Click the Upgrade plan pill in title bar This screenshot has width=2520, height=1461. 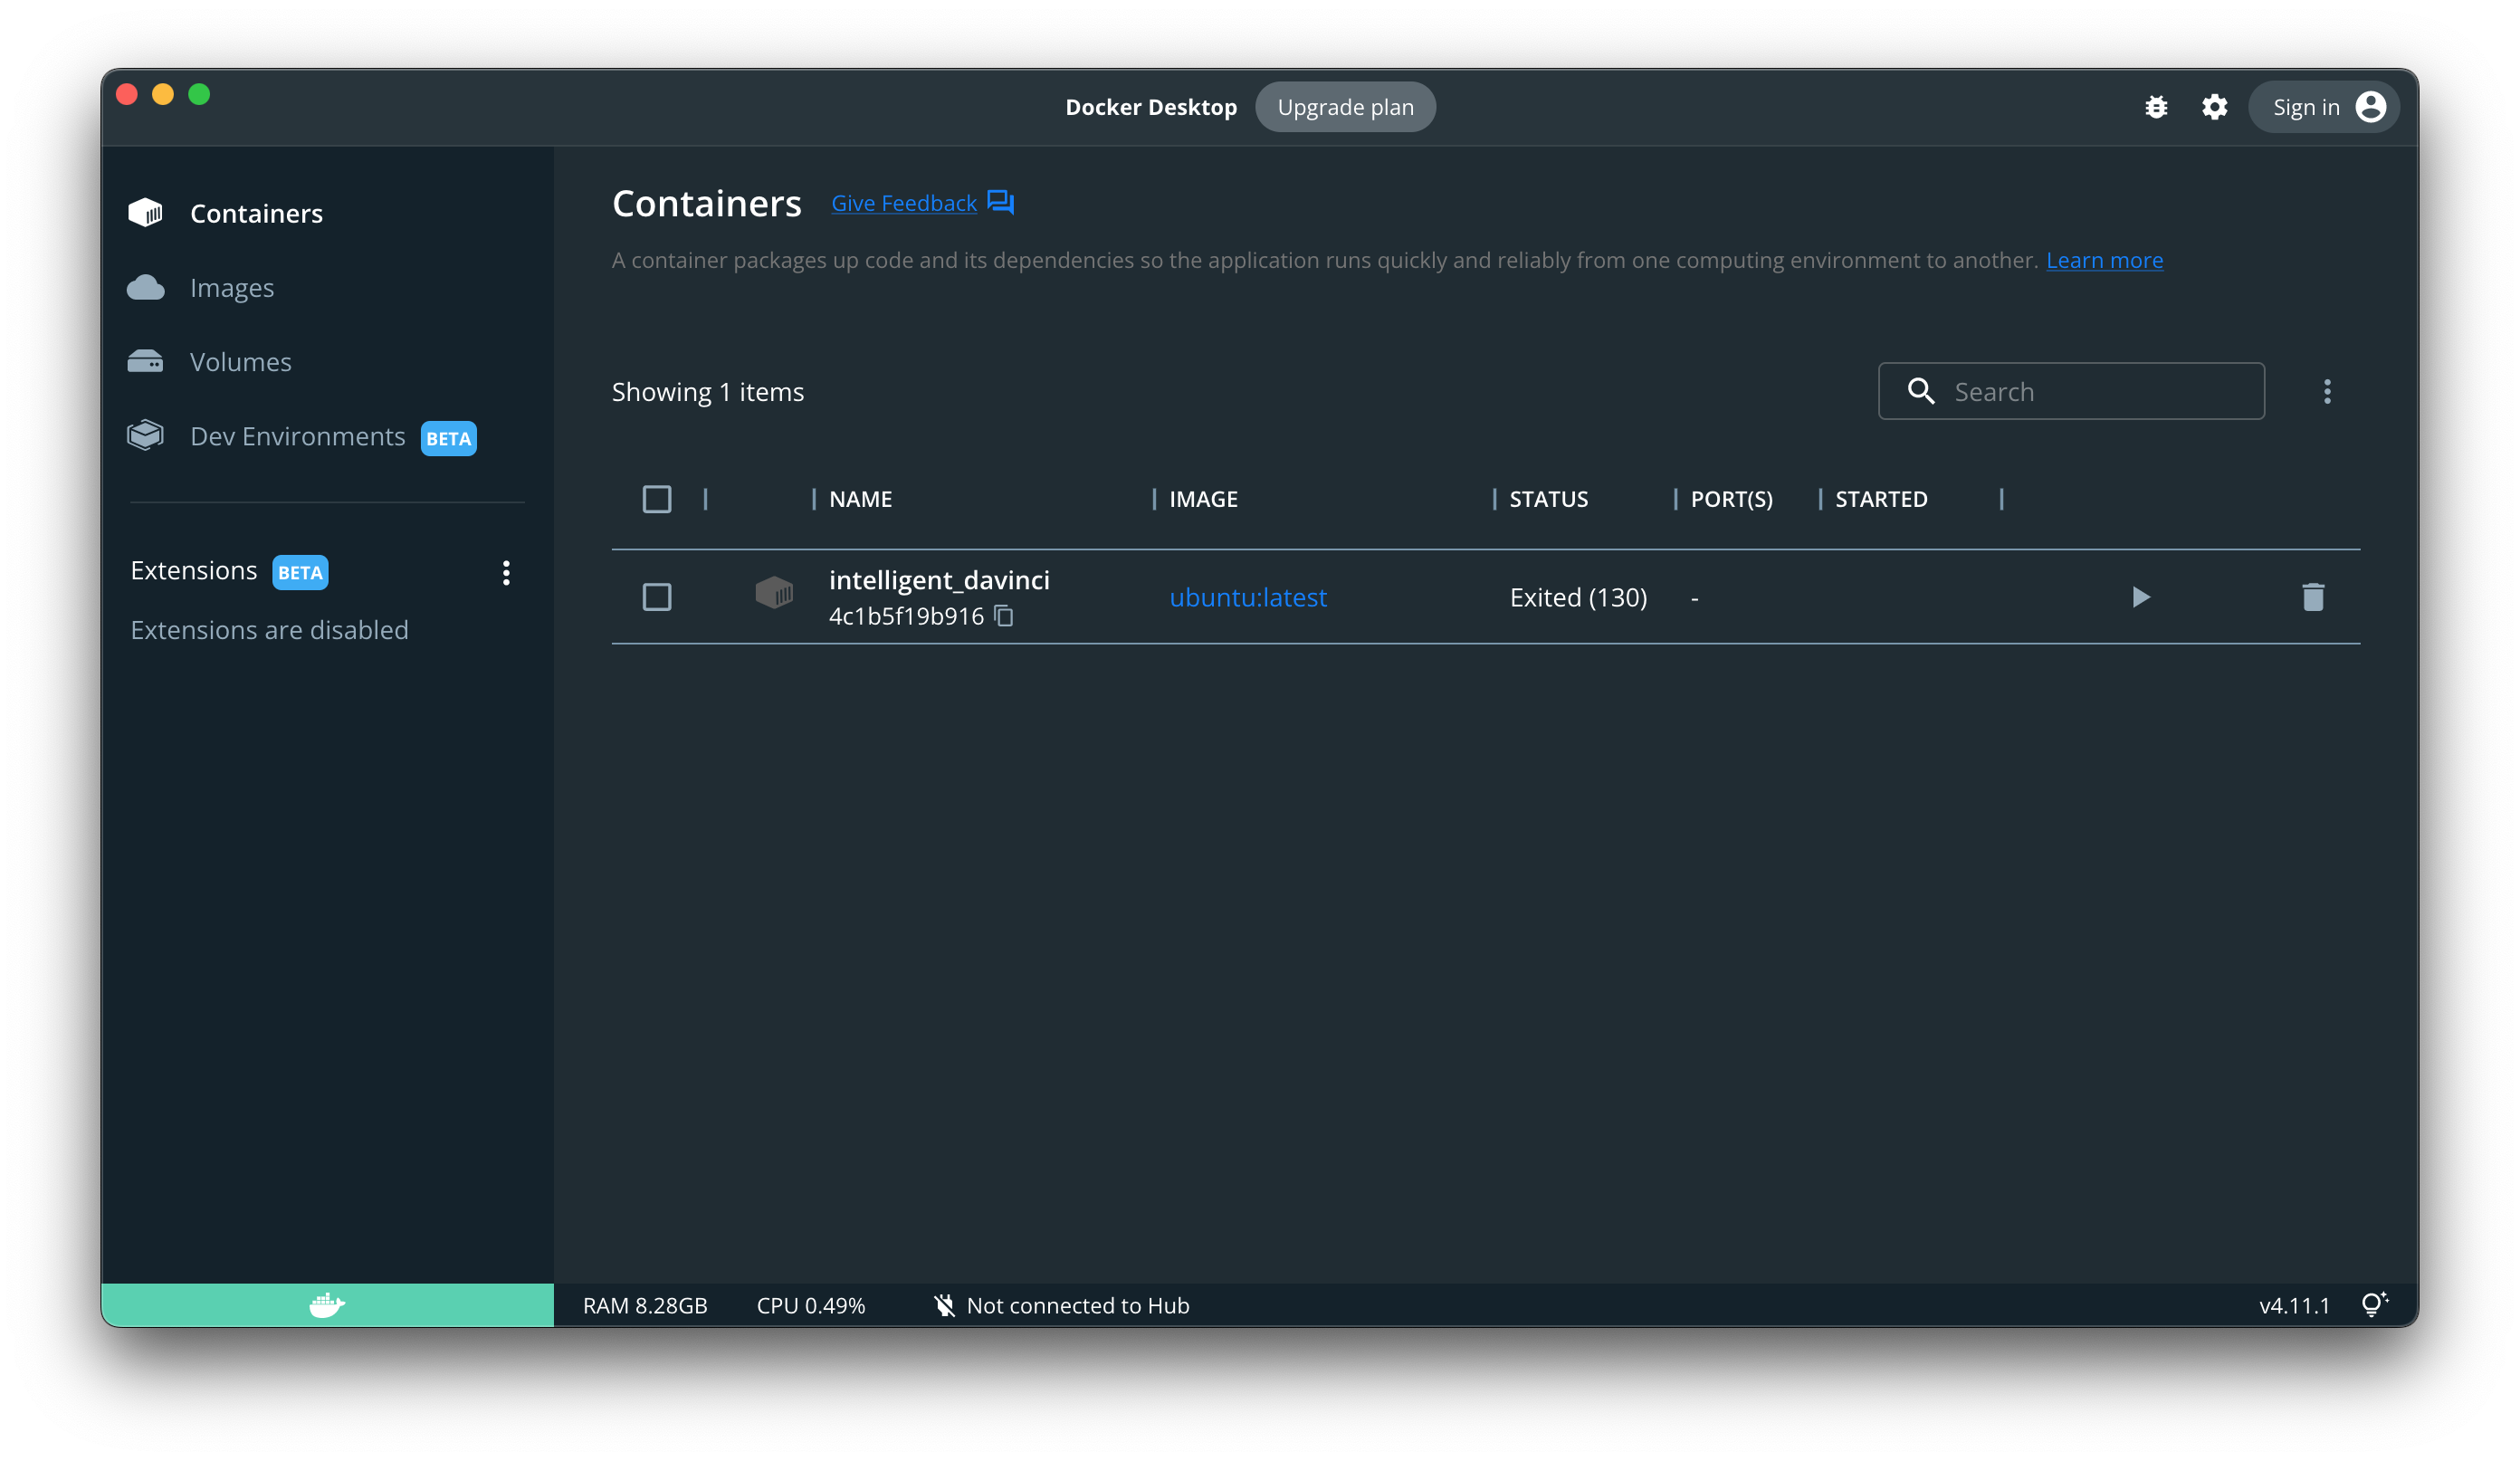(x=1345, y=106)
